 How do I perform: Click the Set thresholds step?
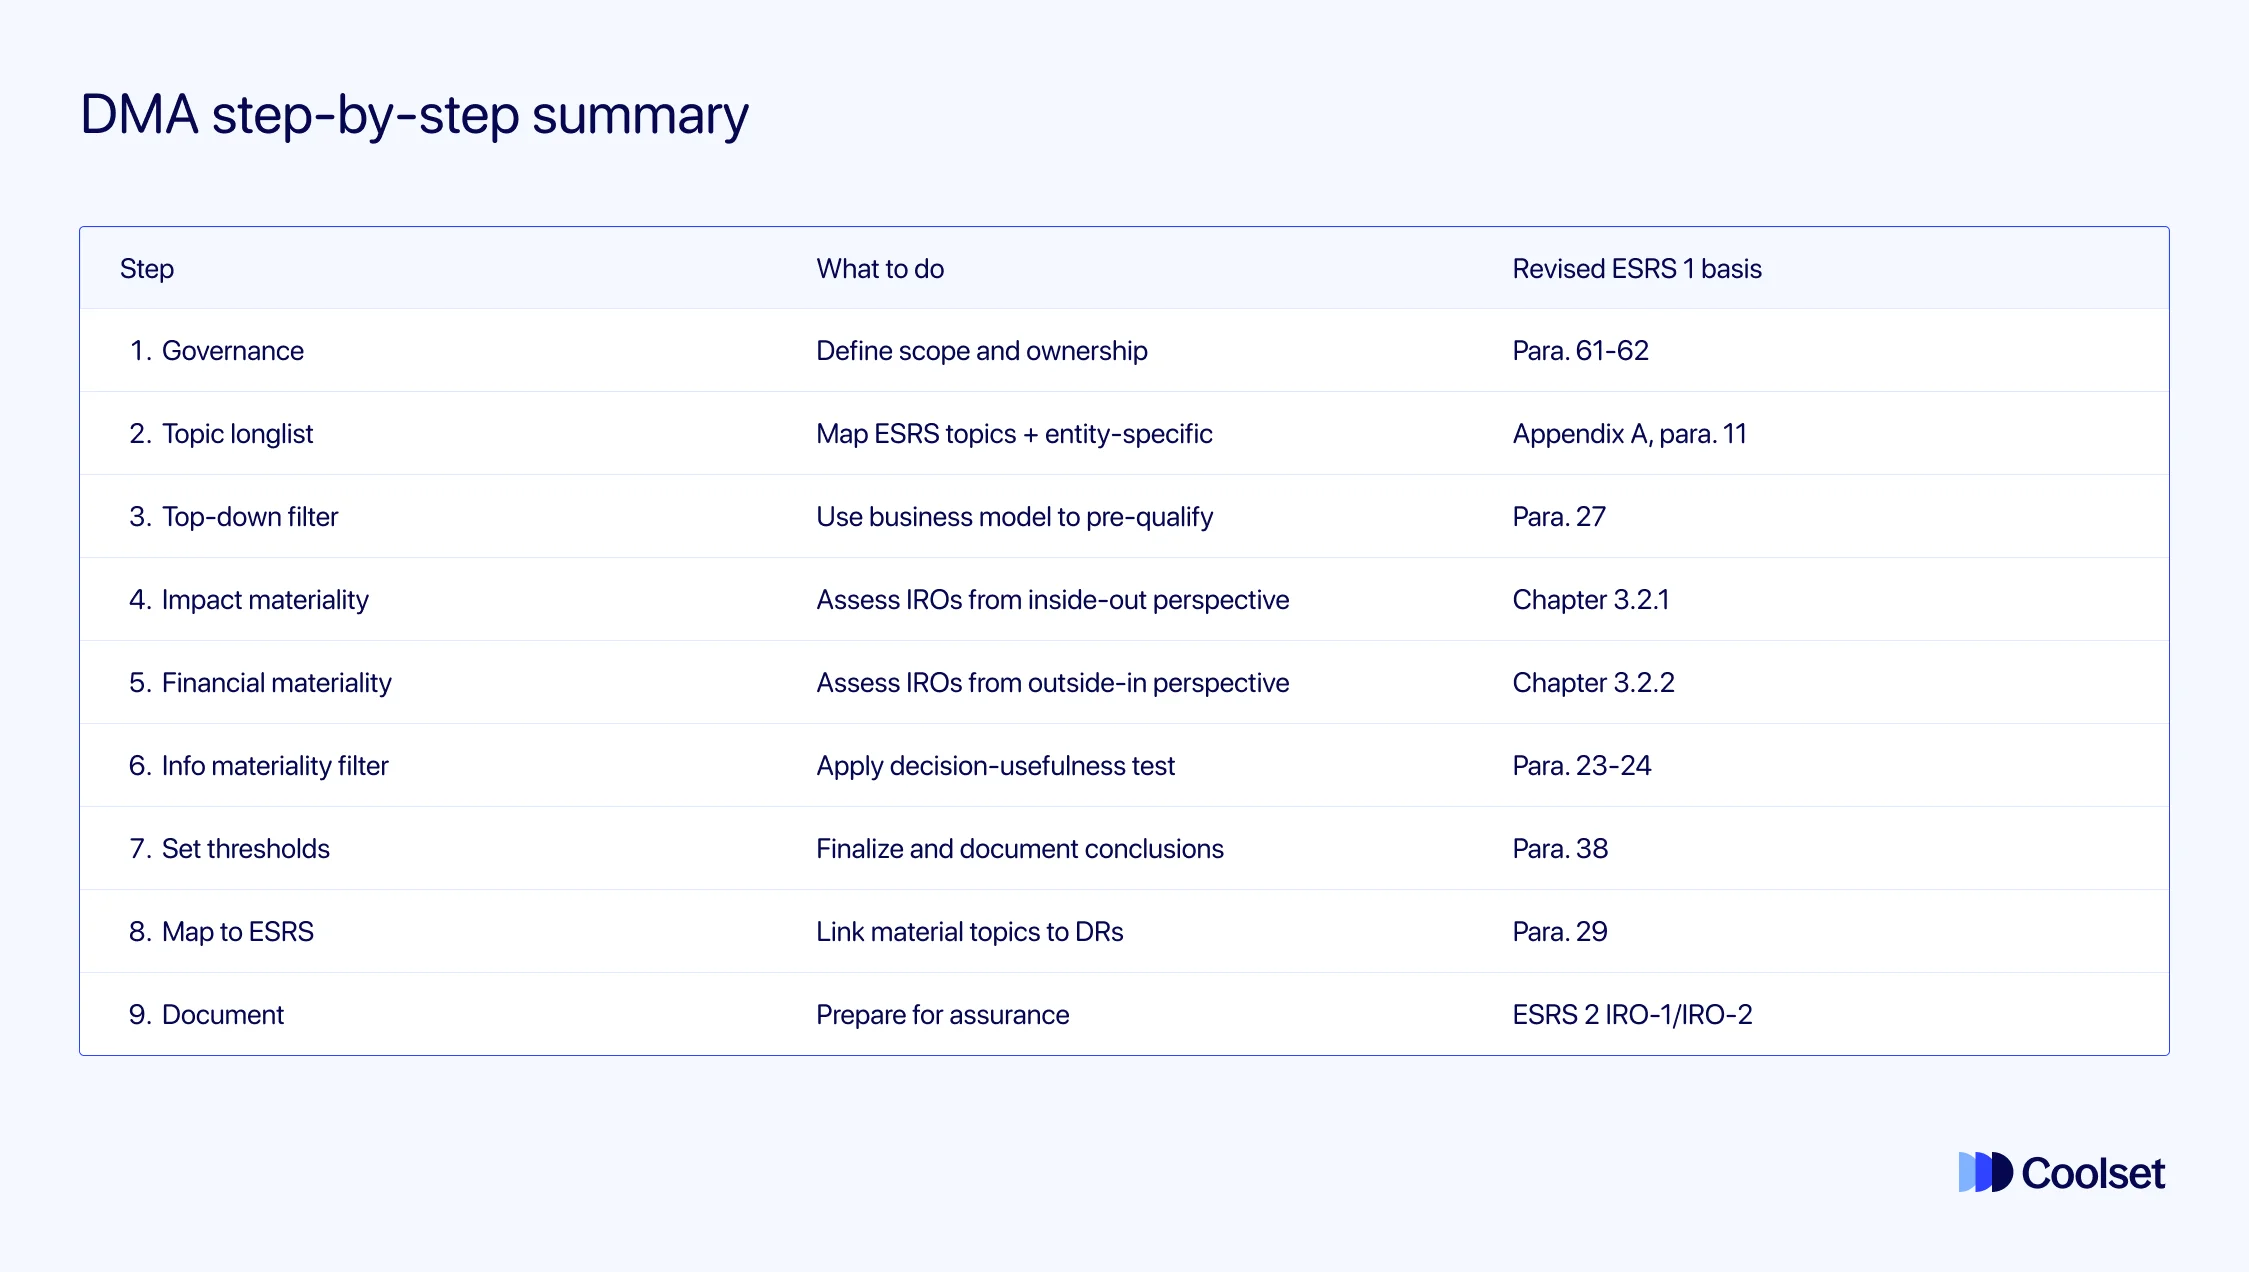coord(245,849)
